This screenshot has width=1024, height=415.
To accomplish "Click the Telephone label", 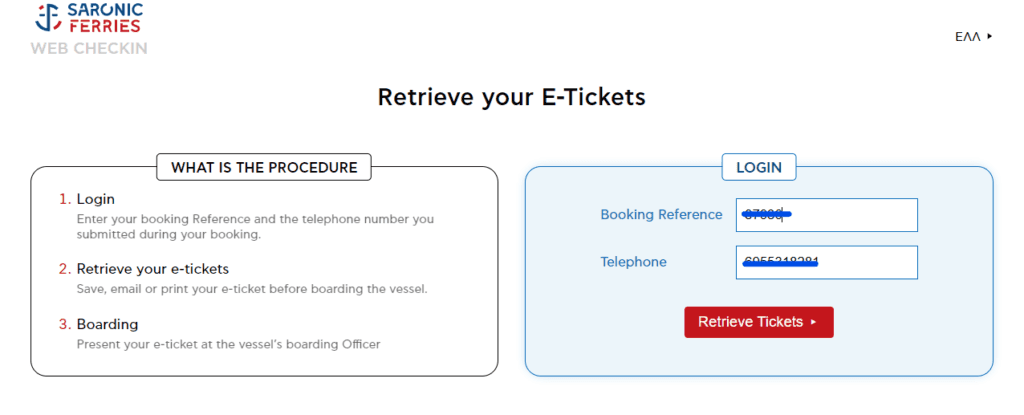I will (633, 262).
